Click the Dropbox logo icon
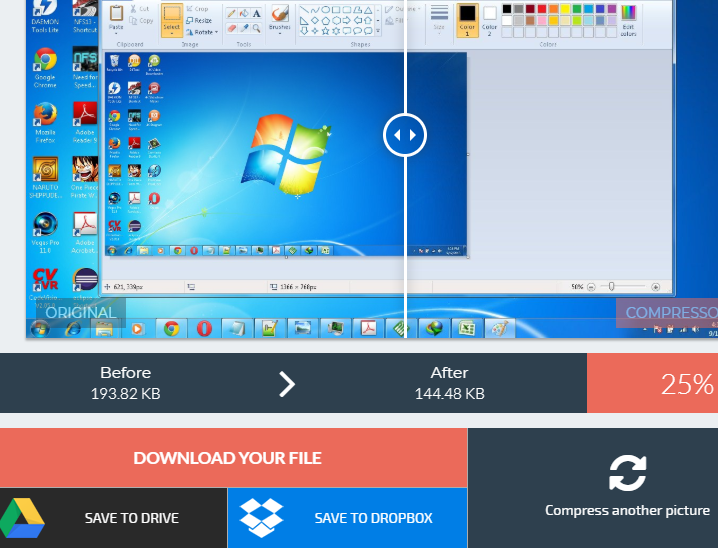The height and width of the screenshot is (548, 718). (x=261, y=517)
